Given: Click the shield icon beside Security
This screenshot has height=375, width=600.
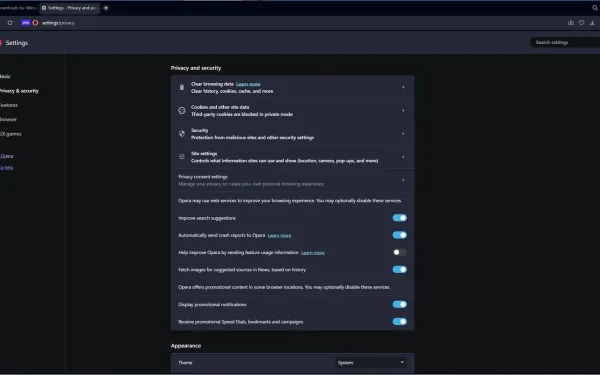Looking at the screenshot, I should [x=182, y=134].
